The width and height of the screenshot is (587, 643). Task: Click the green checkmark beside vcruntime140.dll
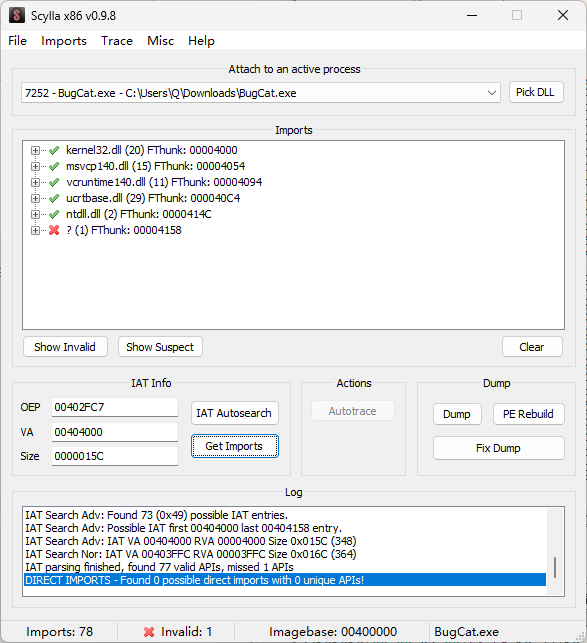[54, 182]
